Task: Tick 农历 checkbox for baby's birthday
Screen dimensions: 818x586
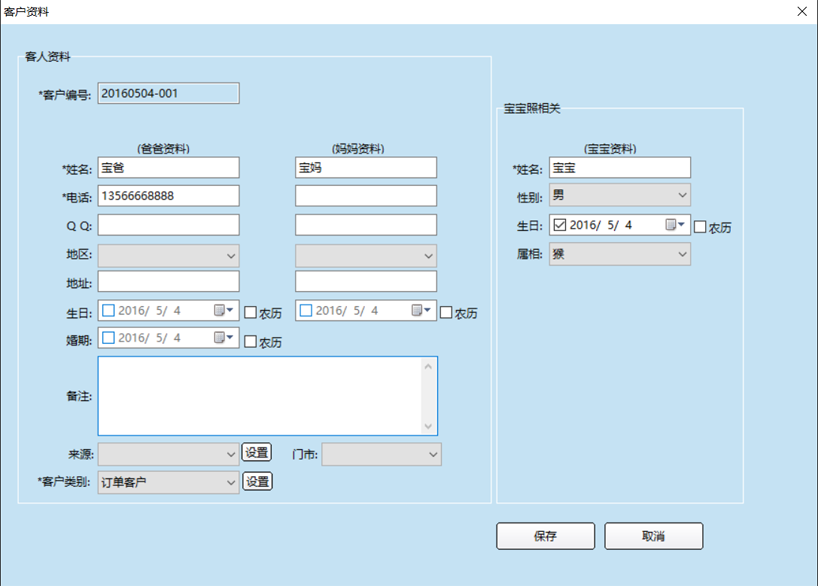Action: pyautogui.click(x=701, y=227)
